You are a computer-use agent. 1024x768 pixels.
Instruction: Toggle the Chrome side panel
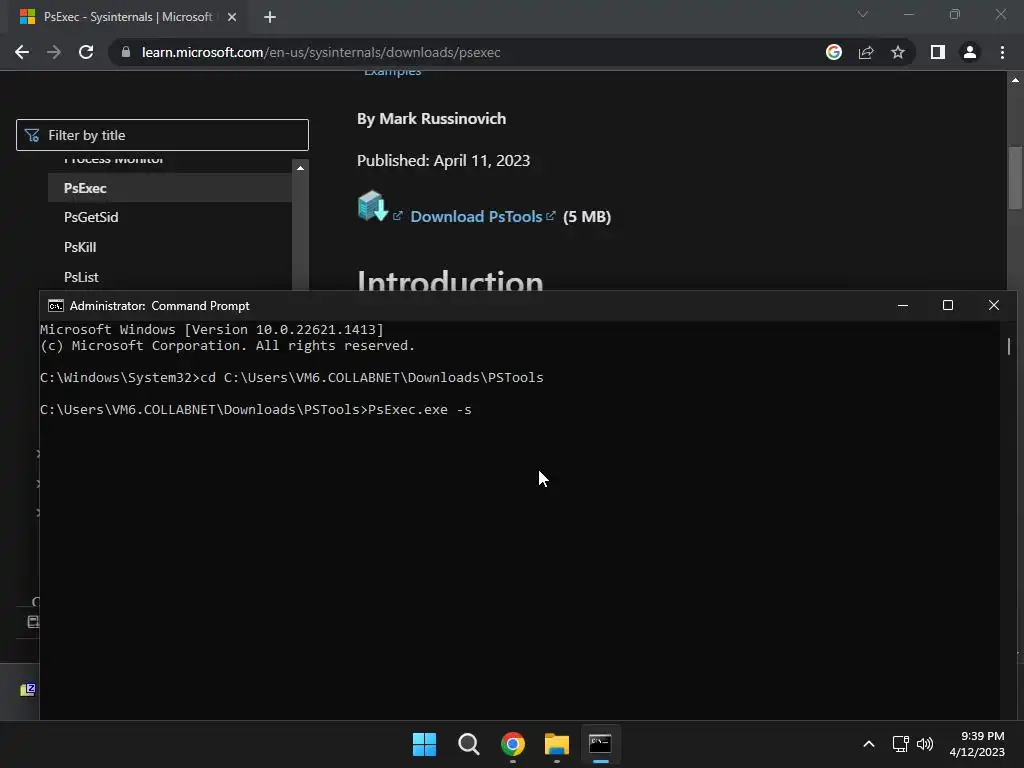[x=938, y=52]
